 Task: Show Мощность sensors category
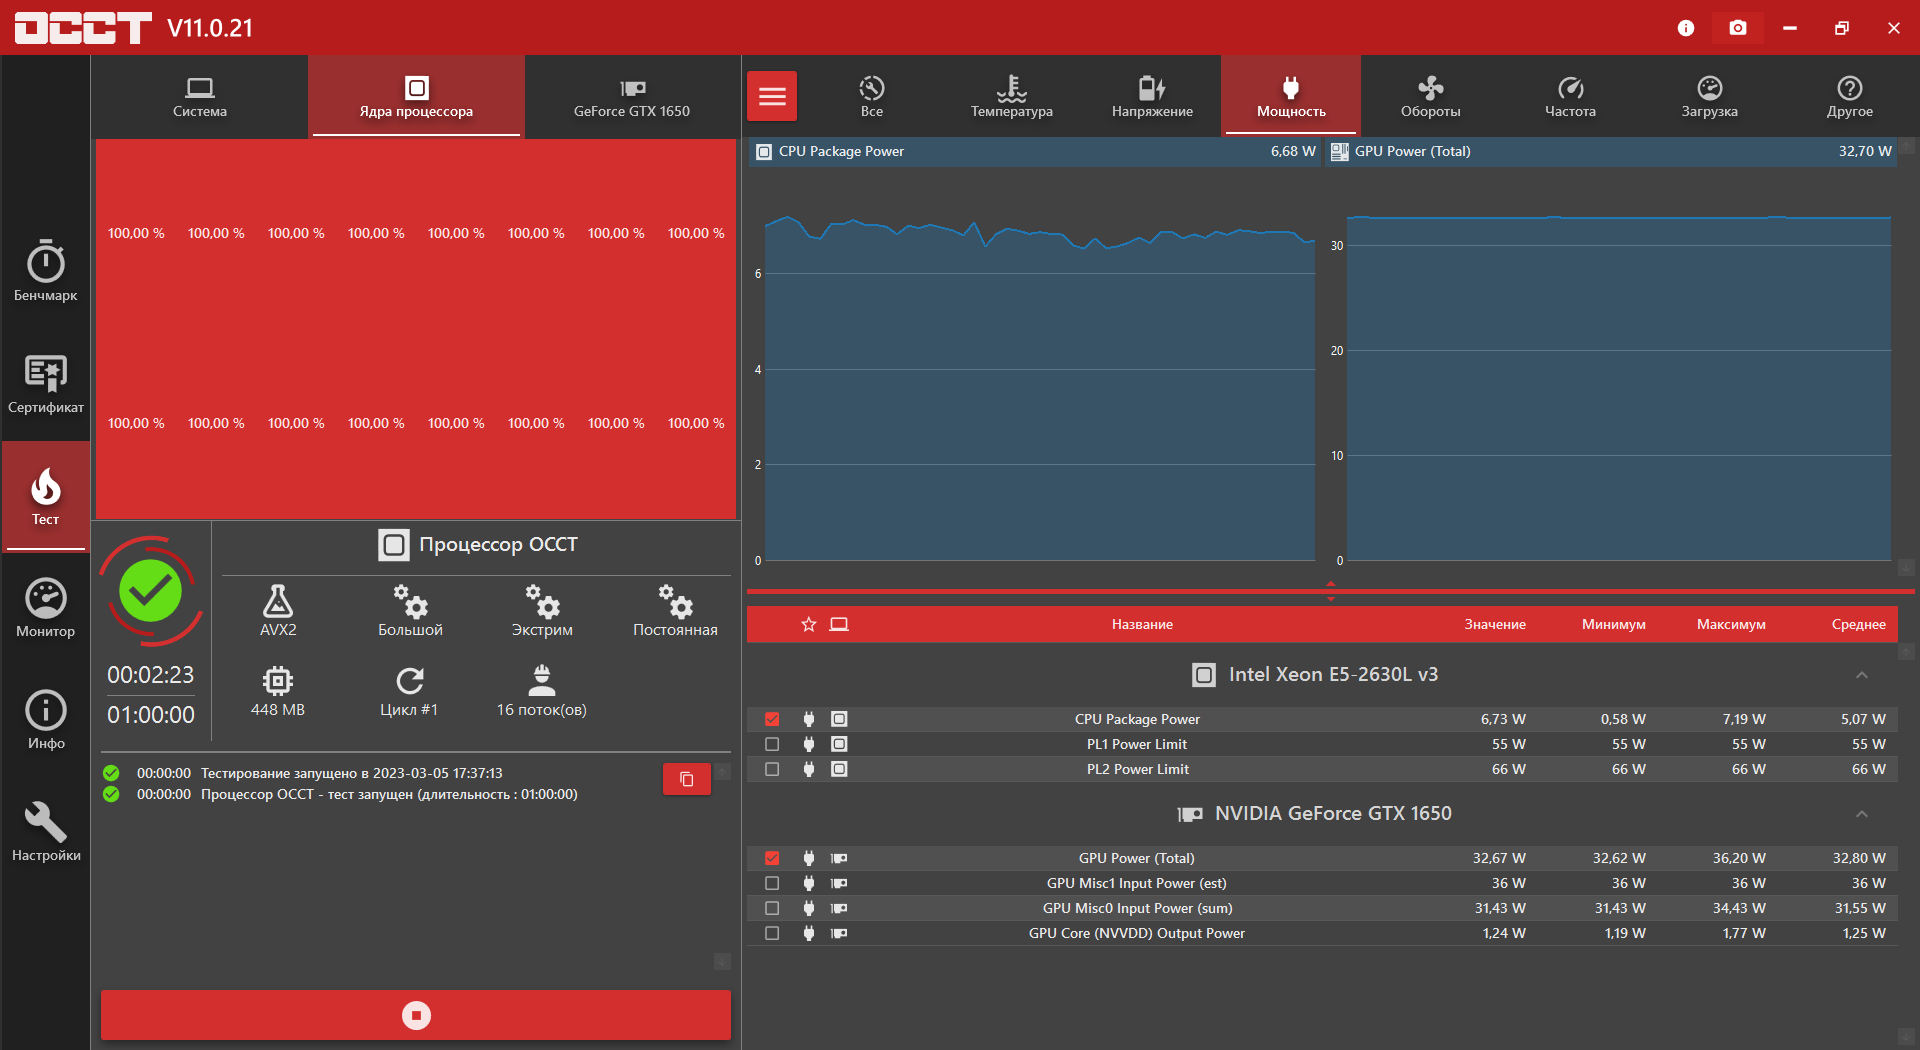coord(1291,97)
